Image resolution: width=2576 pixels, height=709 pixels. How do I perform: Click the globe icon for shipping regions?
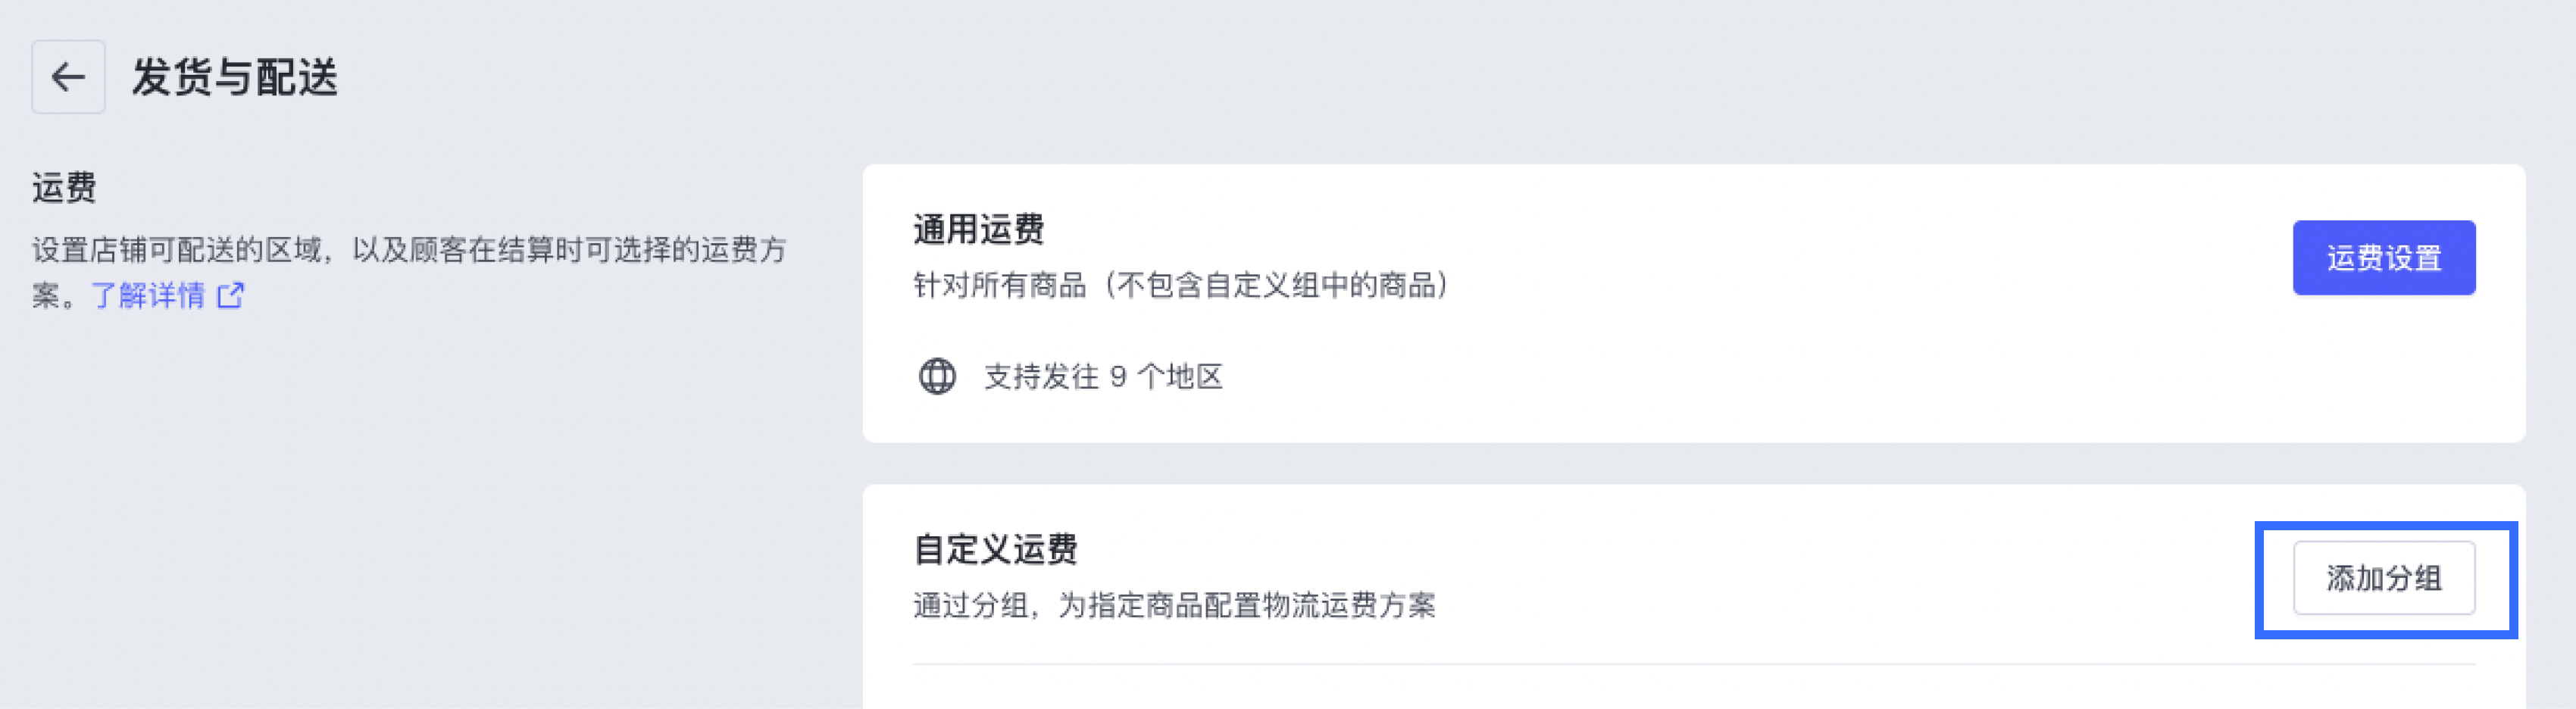tap(937, 376)
